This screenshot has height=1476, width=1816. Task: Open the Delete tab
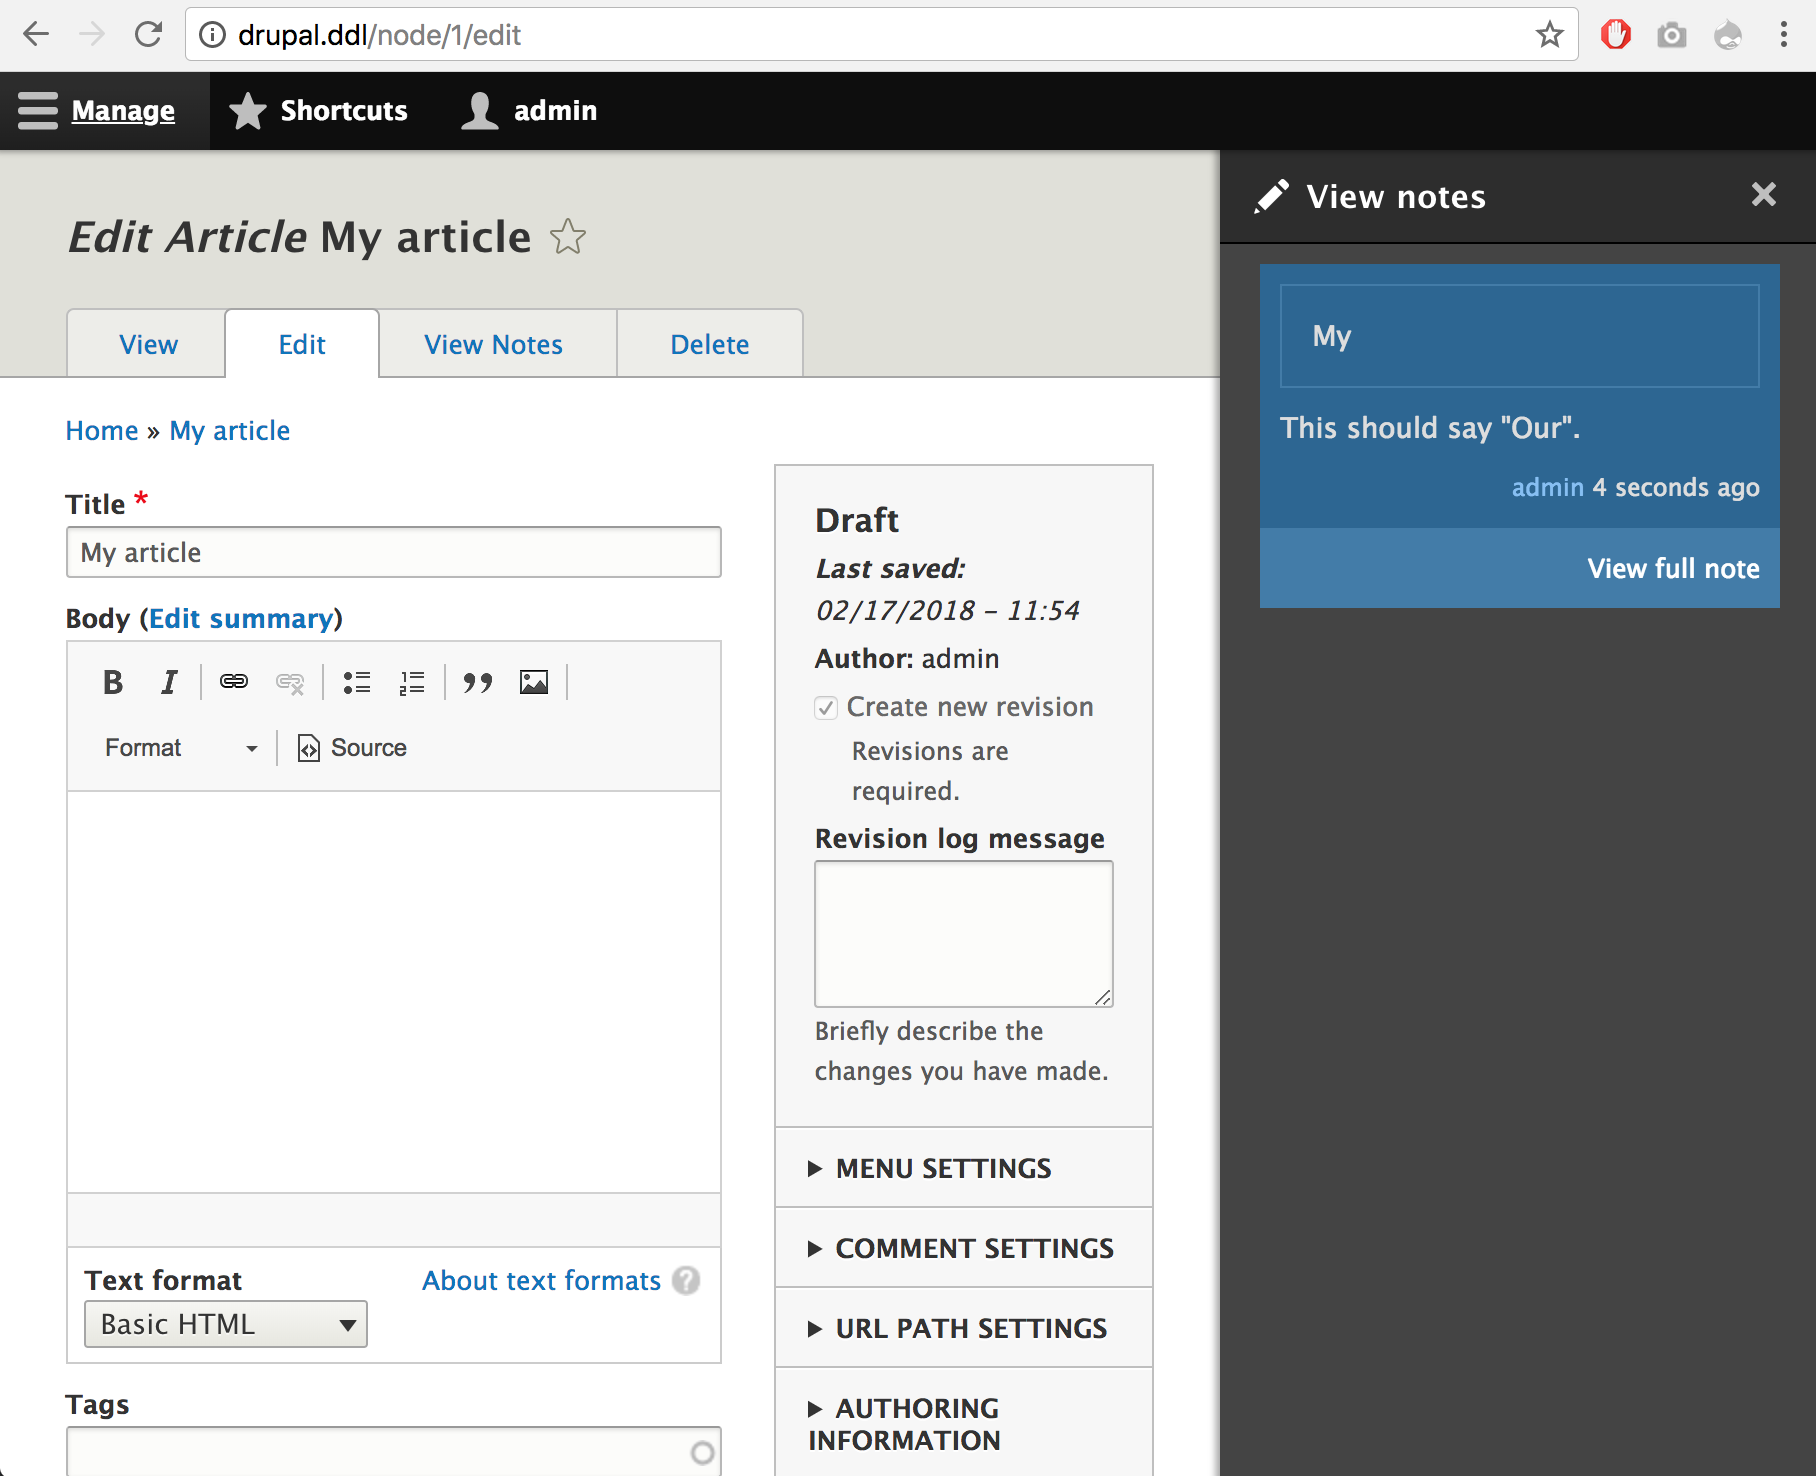coord(709,345)
